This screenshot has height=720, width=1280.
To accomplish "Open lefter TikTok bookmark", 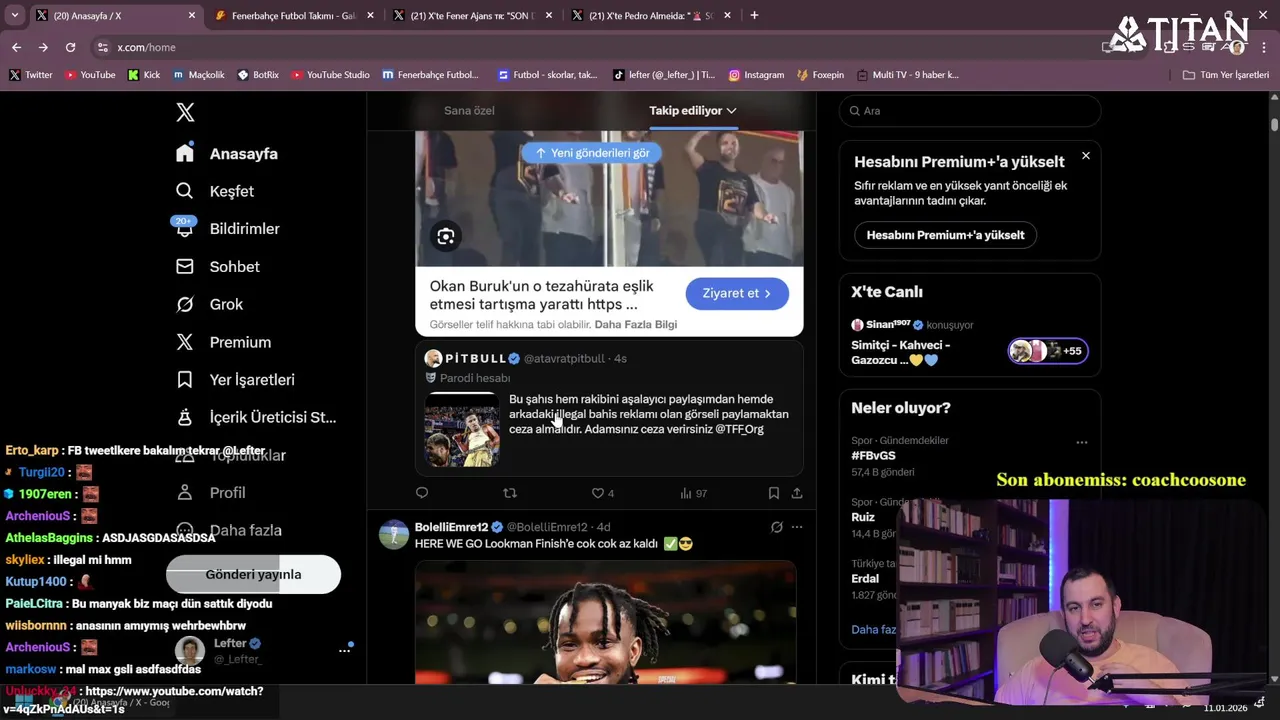I will pyautogui.click(x=664, y=75).
